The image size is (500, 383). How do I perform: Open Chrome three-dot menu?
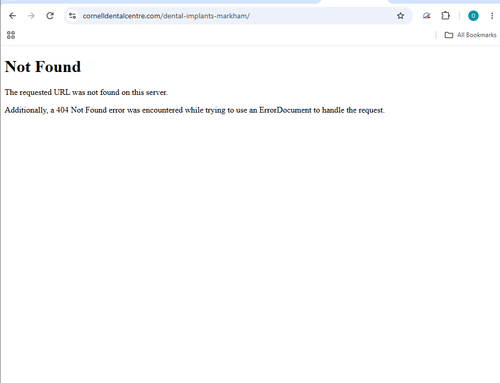492,16
